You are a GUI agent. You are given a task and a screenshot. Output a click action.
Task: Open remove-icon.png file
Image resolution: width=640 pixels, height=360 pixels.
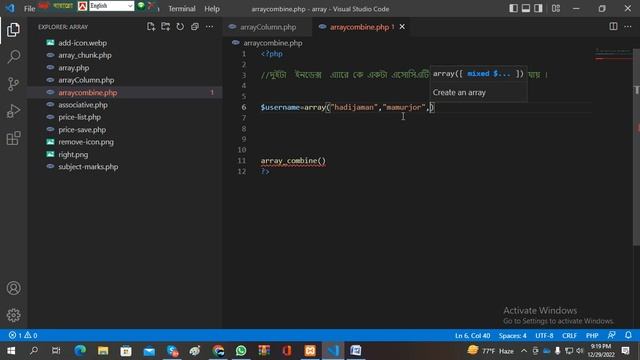click(86, 142)
